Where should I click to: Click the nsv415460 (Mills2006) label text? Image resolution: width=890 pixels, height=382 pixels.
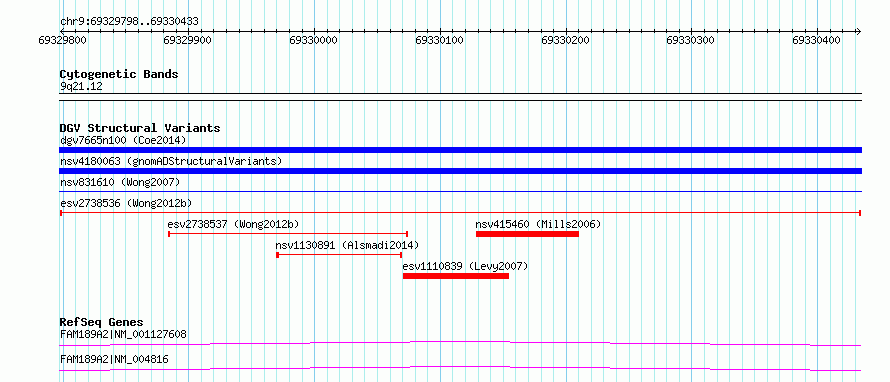point(538,224)
